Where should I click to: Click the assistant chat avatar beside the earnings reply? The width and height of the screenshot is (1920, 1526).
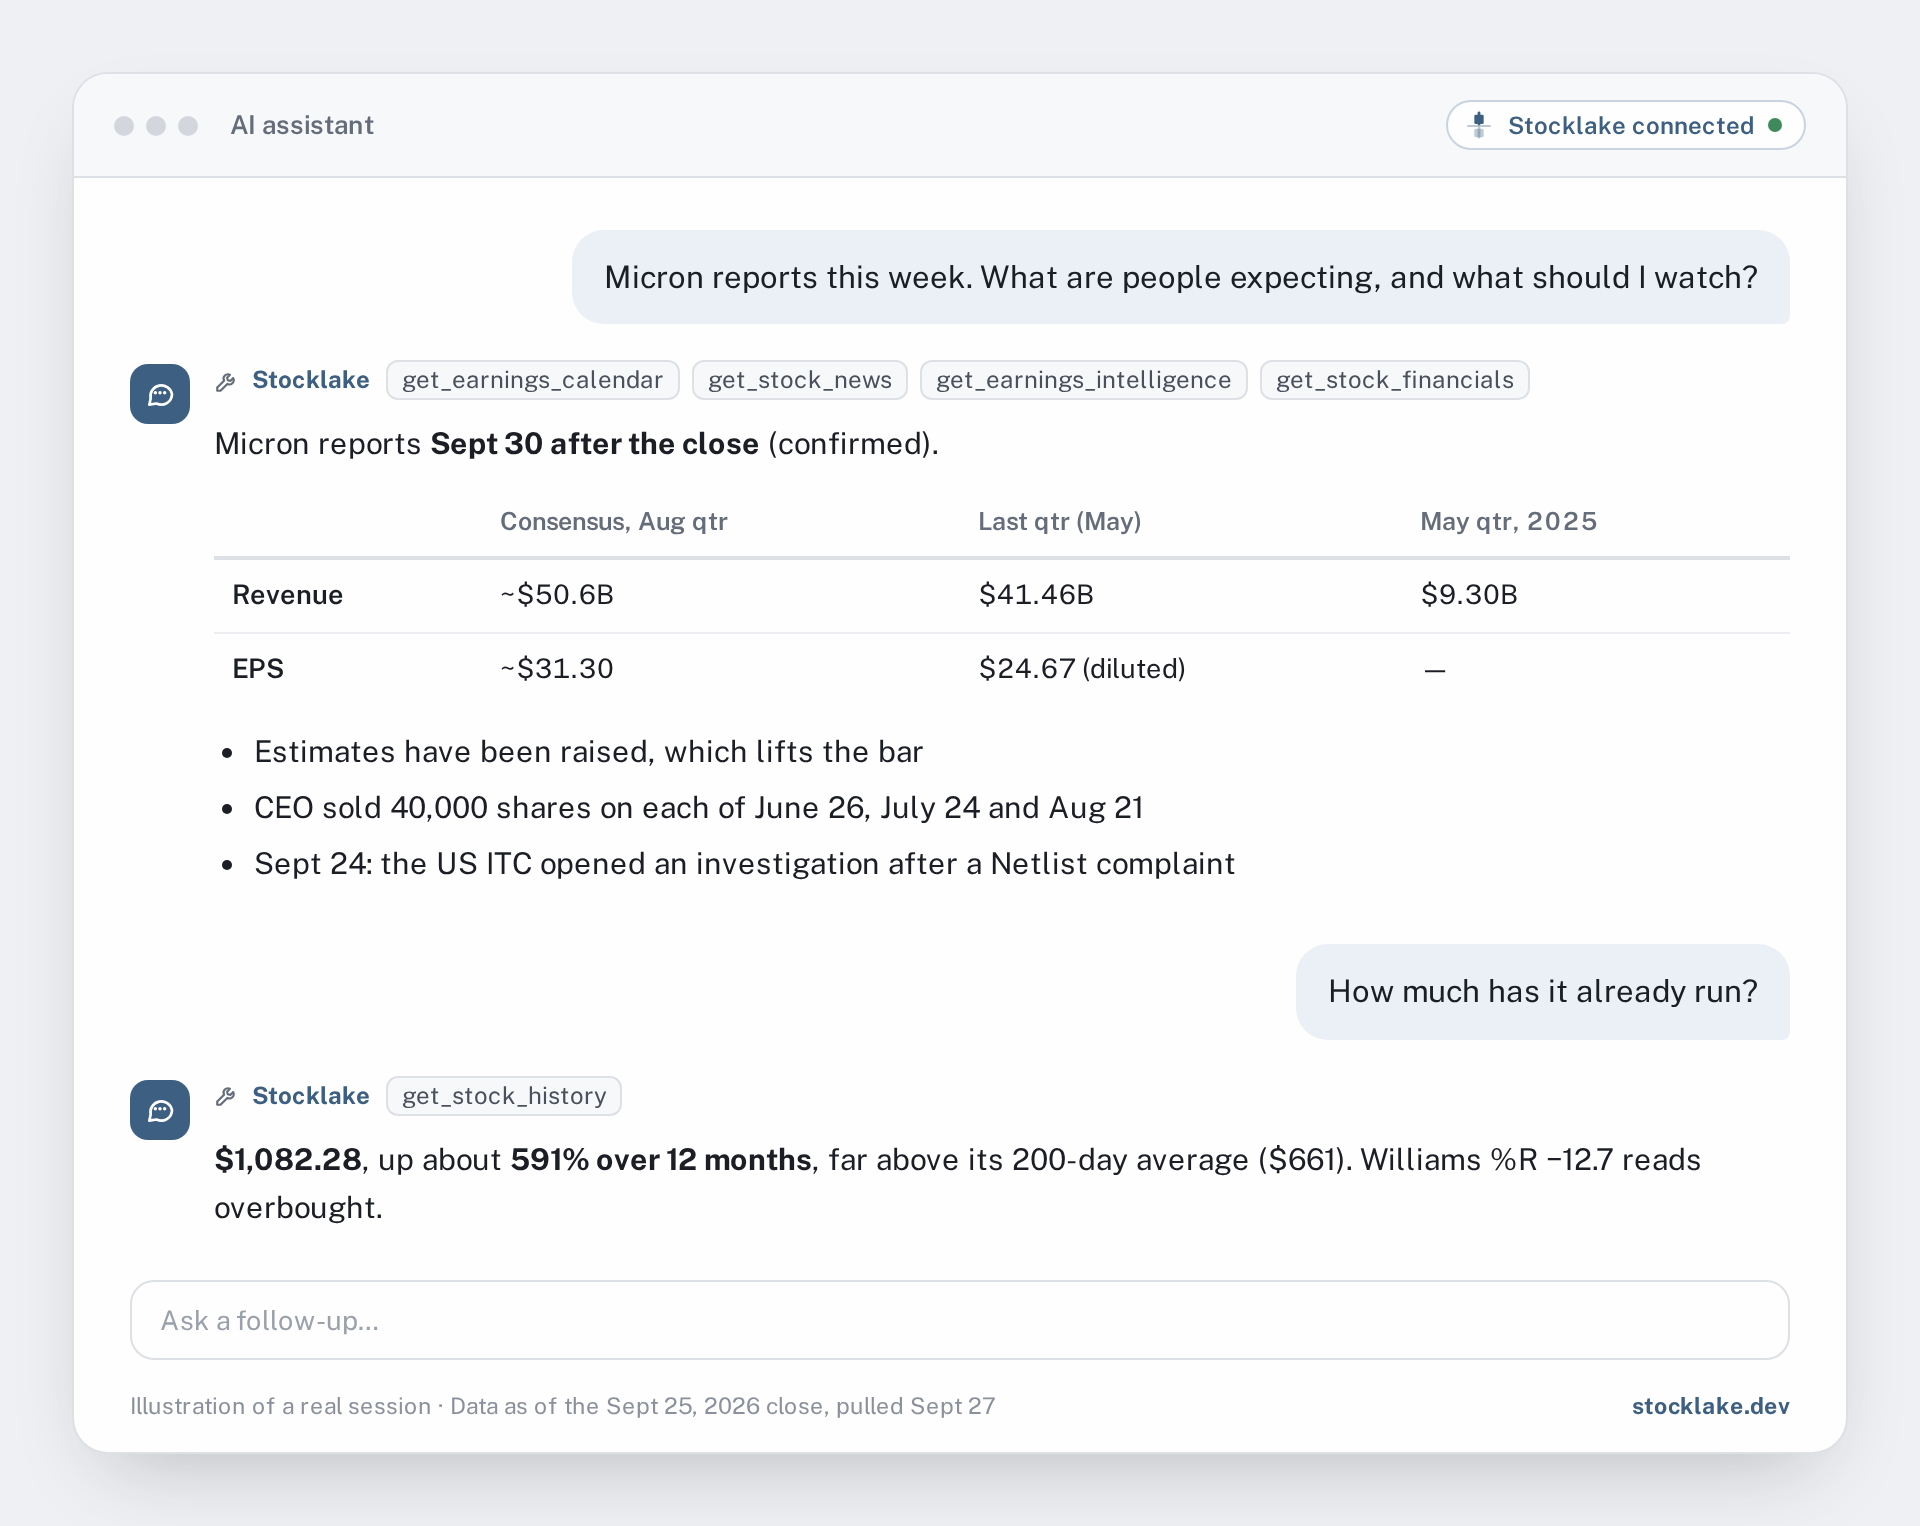(160, 394)
